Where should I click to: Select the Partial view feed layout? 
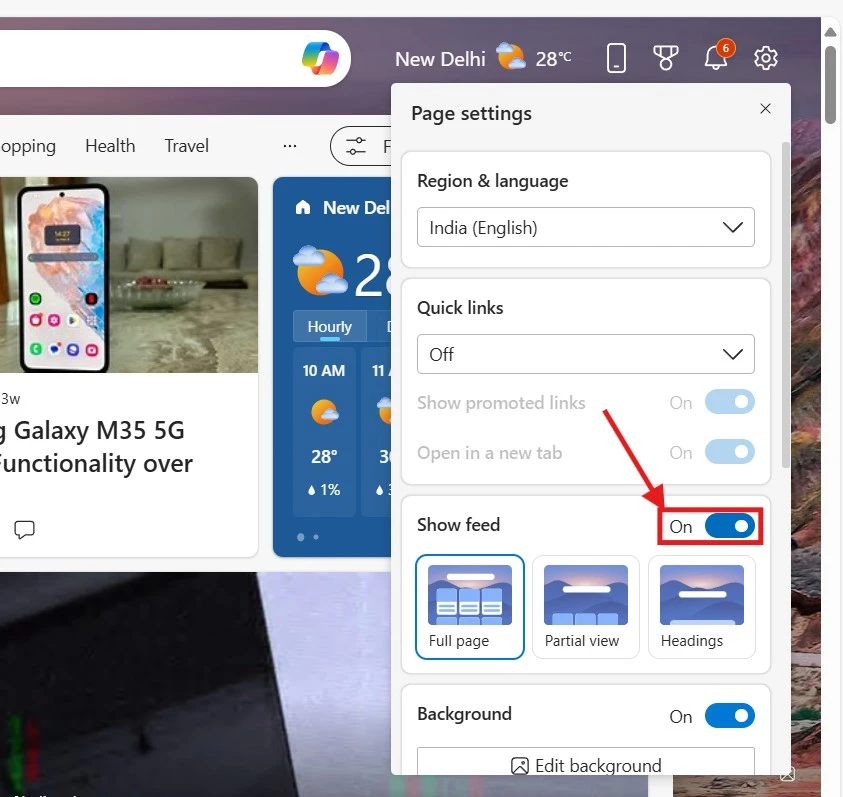tap(586, 607)
